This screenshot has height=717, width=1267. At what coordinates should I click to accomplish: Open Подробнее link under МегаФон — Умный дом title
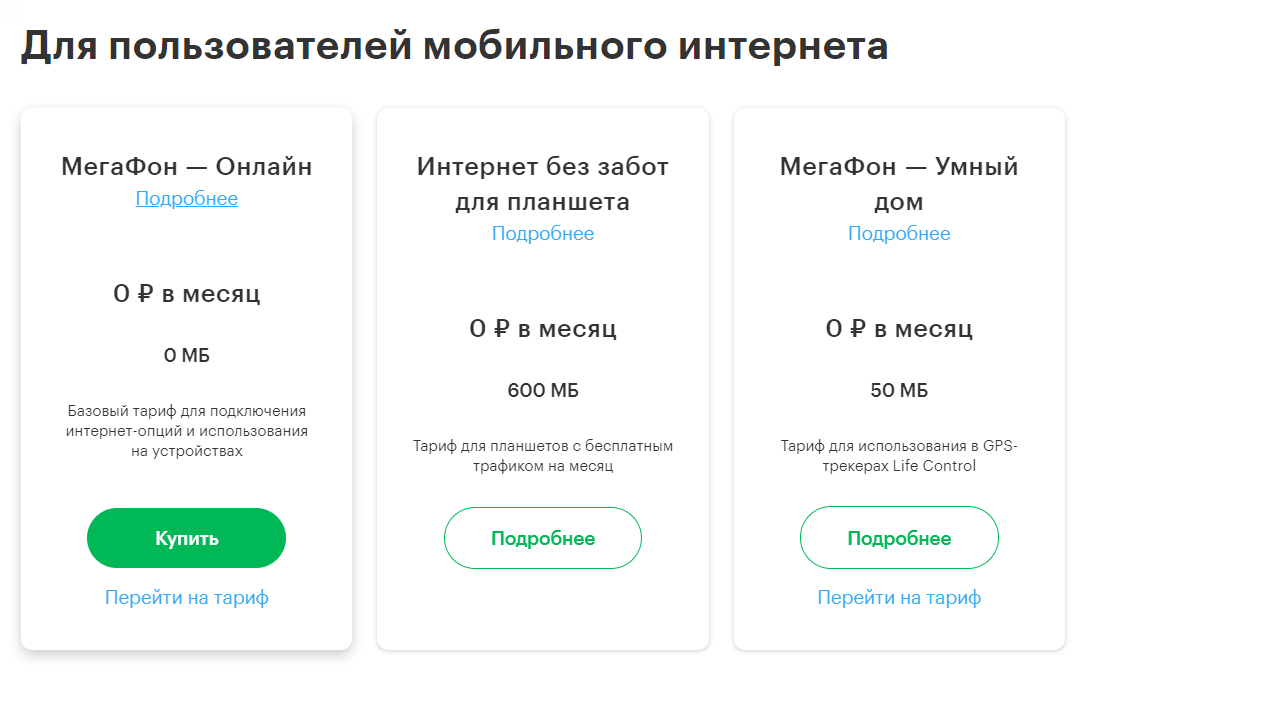(898, 233)
